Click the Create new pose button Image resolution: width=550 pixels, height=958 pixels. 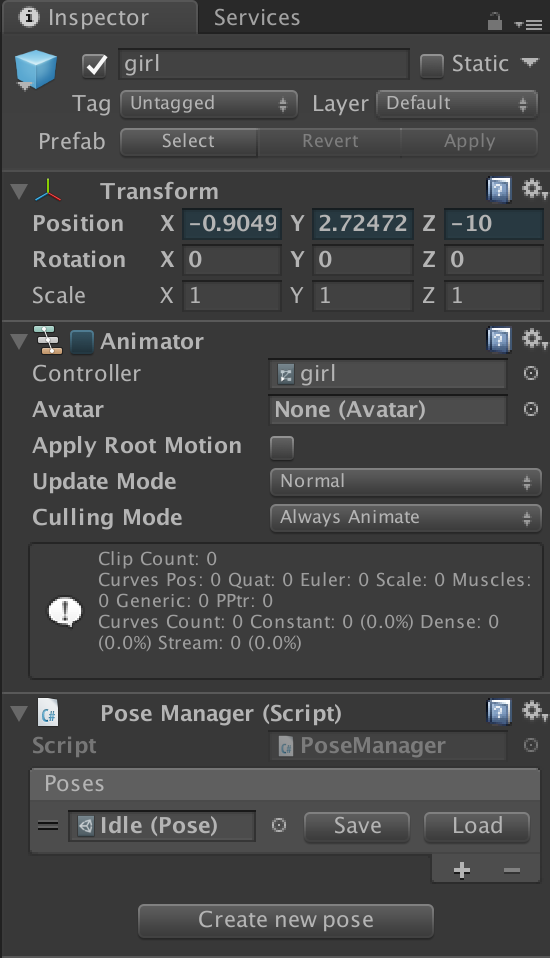(286, 921)
